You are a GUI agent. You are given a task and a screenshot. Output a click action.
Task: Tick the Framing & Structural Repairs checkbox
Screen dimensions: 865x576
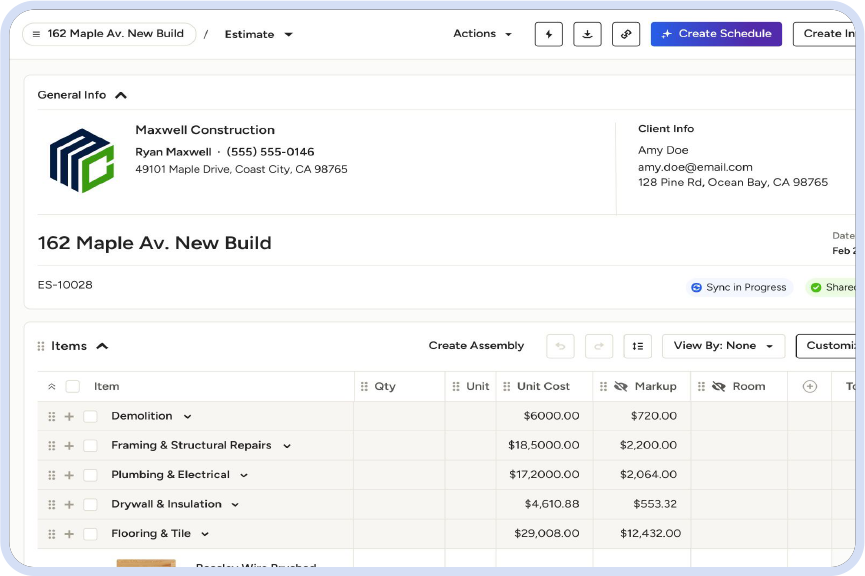[x=90, y=446]
